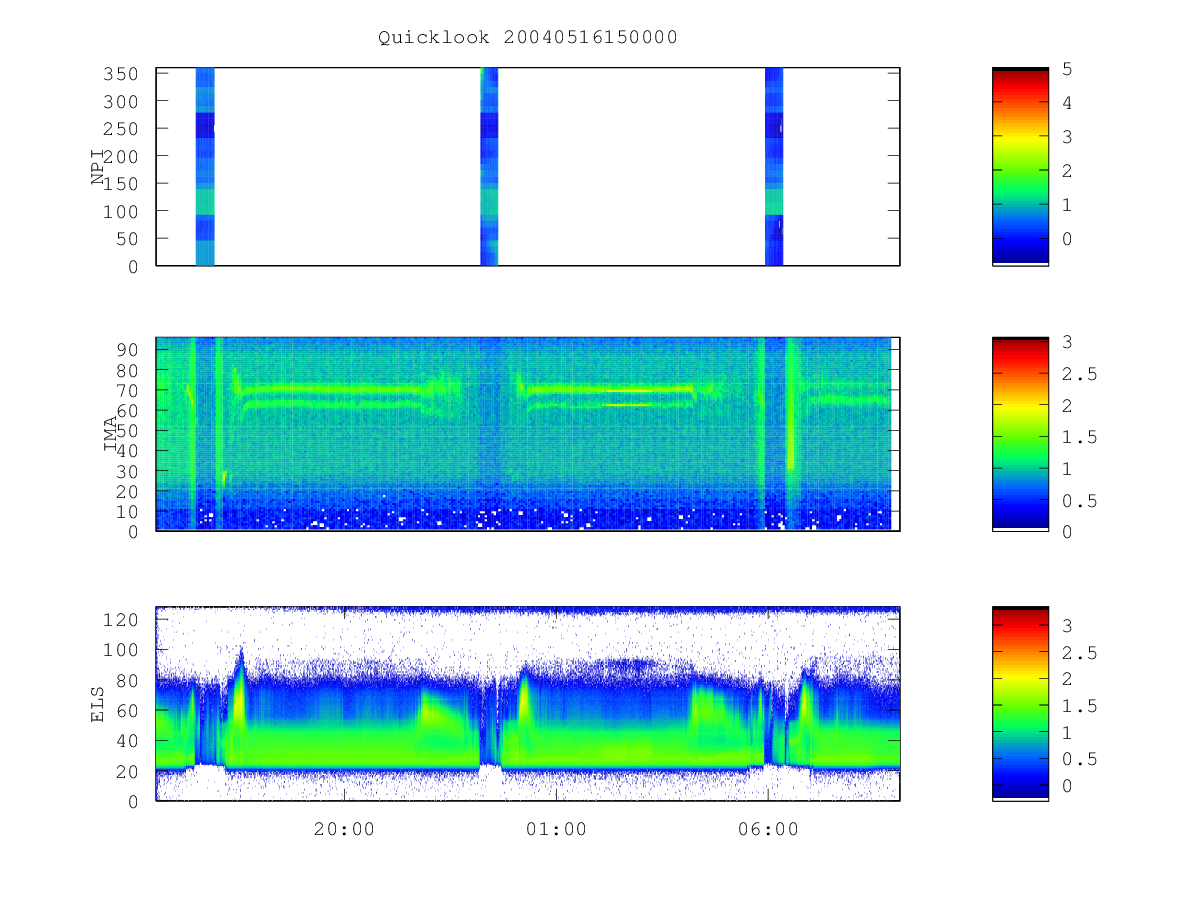
Task: Select the NPI axis label
Action: [99, 167]
